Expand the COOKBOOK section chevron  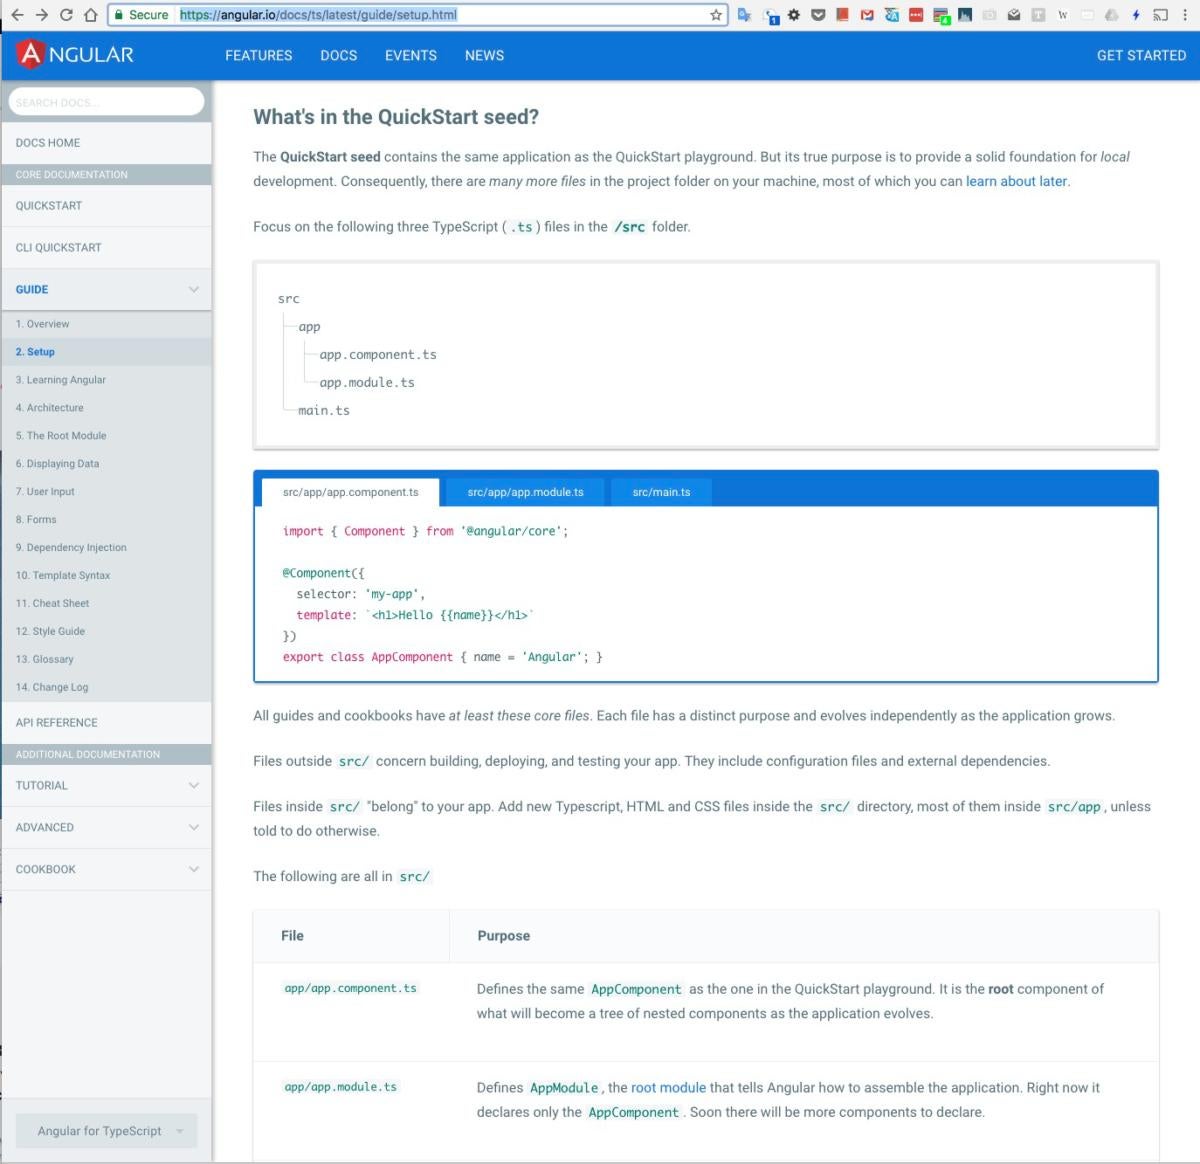tap(194, 870)
